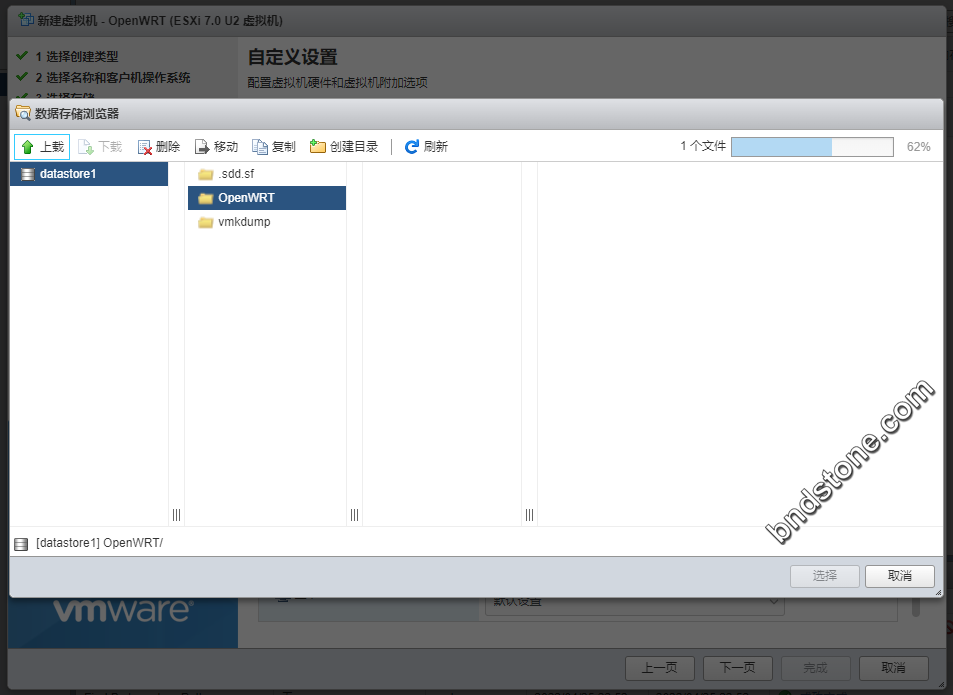Open the .sdd.sf folder
Viewport: 953px width, 695px height.
(267, 174)
